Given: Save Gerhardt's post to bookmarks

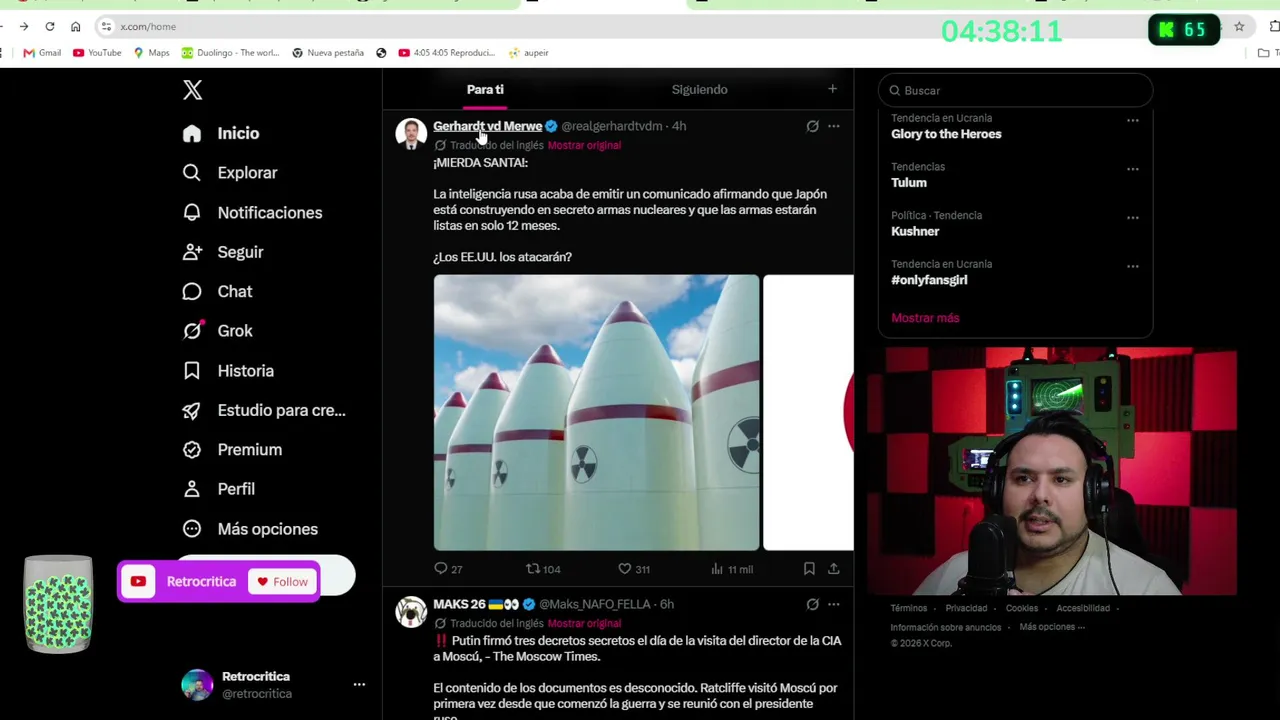Looking at the screenshot, I should click(809, 569).
